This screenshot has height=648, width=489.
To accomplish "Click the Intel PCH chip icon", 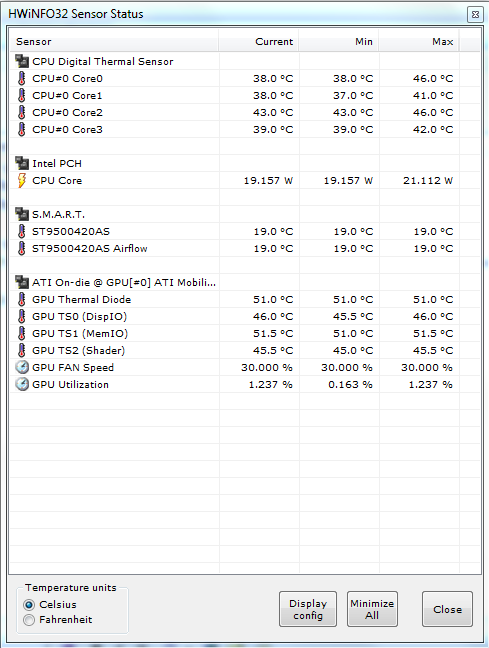I will pyautogui.click(x=22, y=163).
